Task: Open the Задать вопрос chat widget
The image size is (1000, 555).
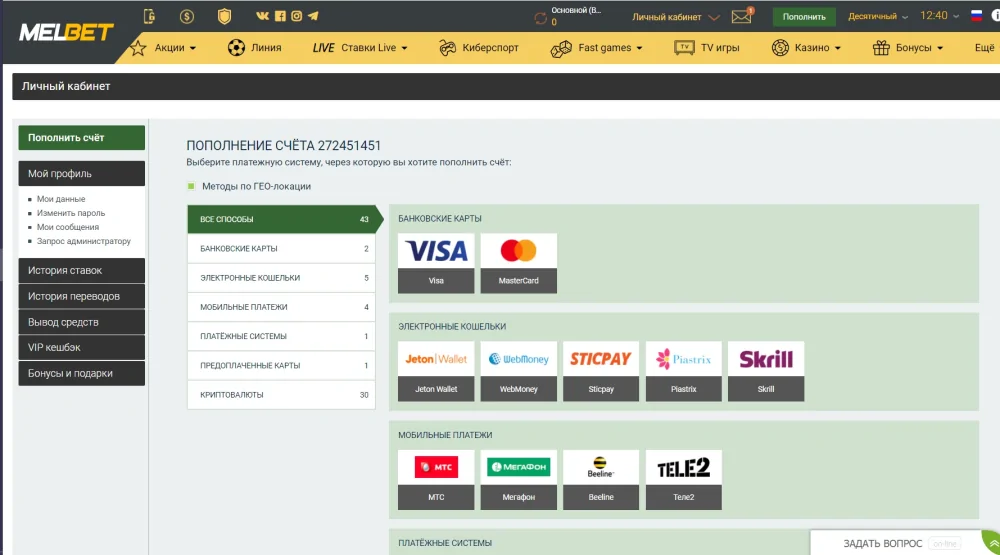Action: pos(900,543)
